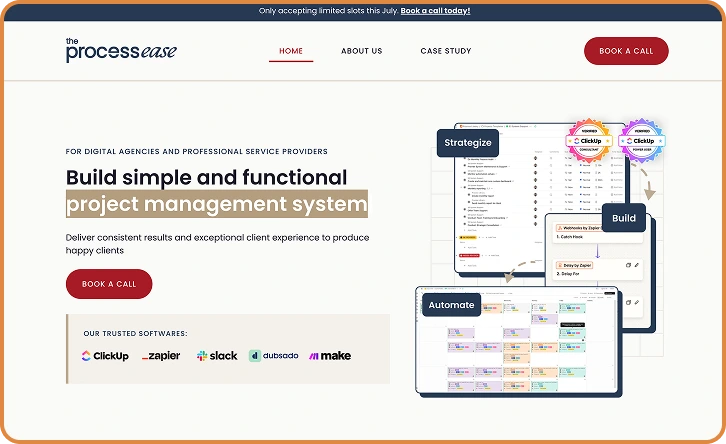726x444 pixels.
Task: Select the Automate label on the graphic
Action: (451, 305)
